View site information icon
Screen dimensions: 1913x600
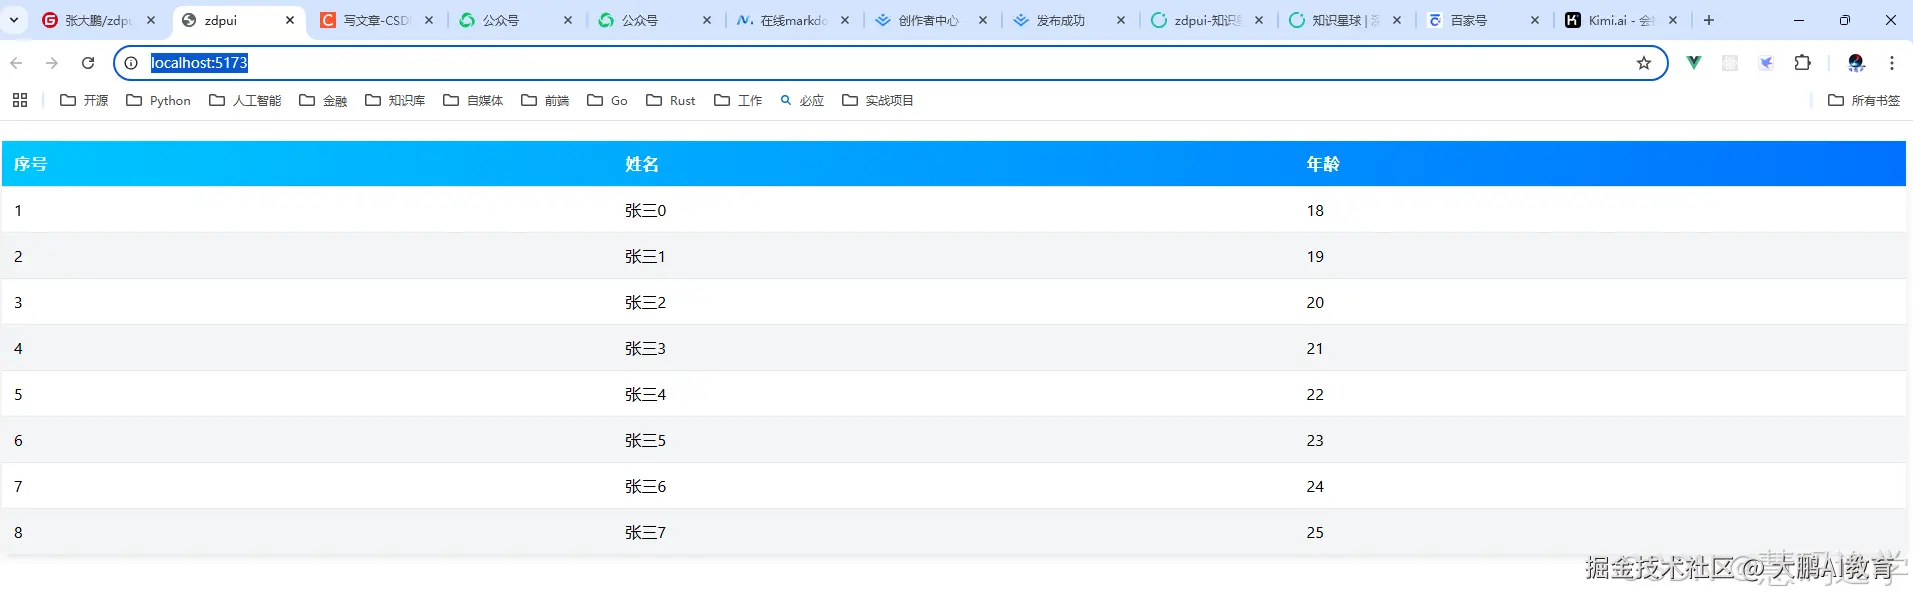click(131, 63)
